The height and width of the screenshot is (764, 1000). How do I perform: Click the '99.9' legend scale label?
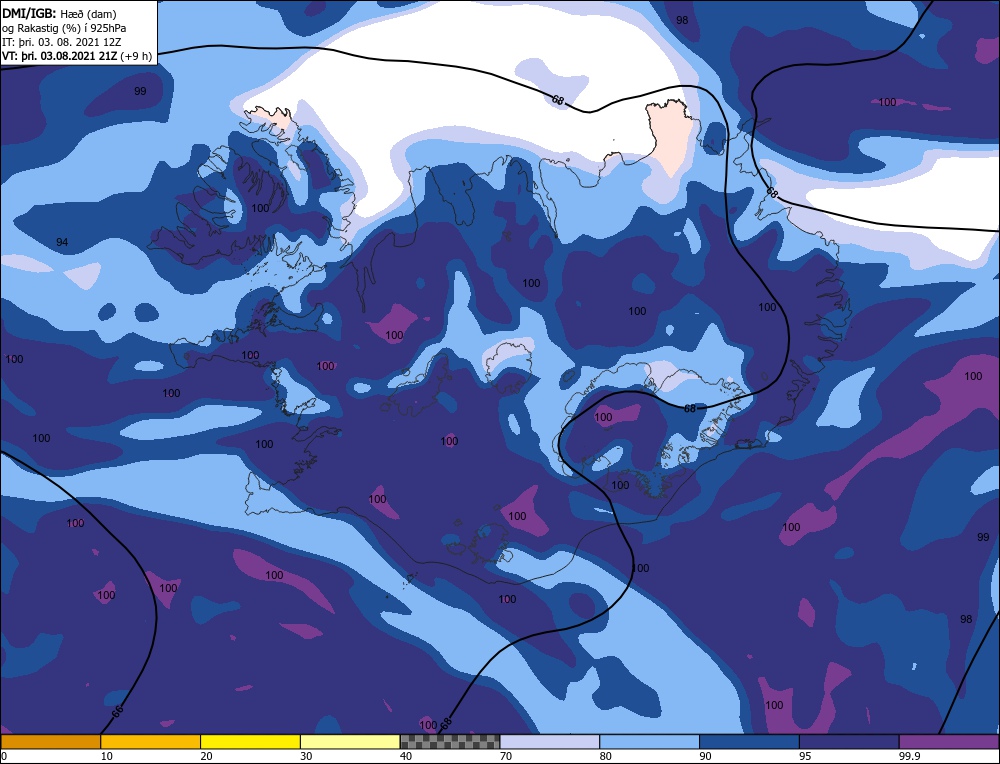909,756
